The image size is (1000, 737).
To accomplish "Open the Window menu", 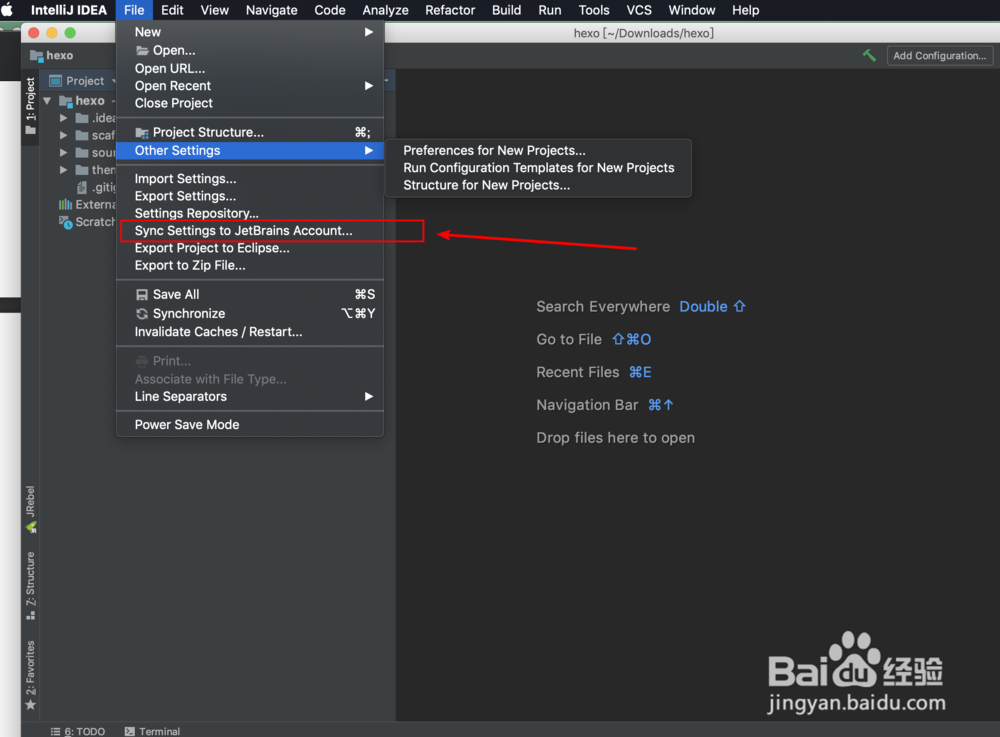I will [692, 10].
